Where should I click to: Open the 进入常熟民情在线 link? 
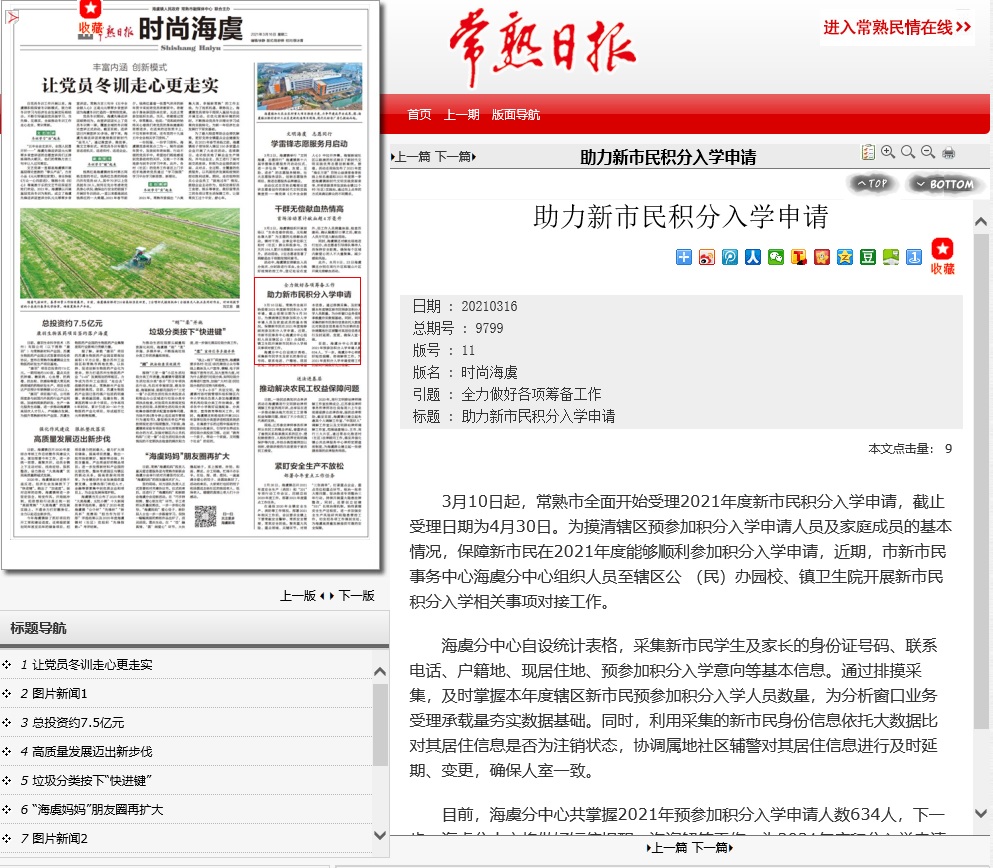[897, 27]
